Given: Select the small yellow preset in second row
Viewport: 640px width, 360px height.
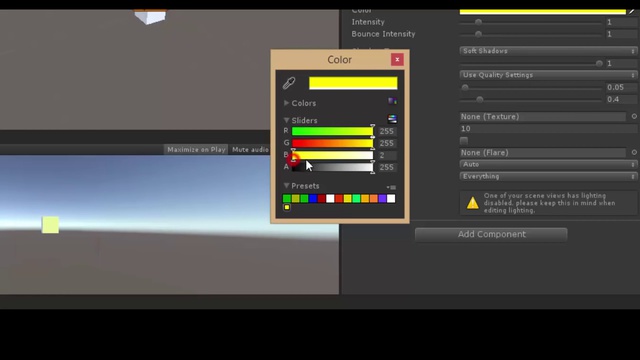Looking at the screenshot, I should pos(287,207).
